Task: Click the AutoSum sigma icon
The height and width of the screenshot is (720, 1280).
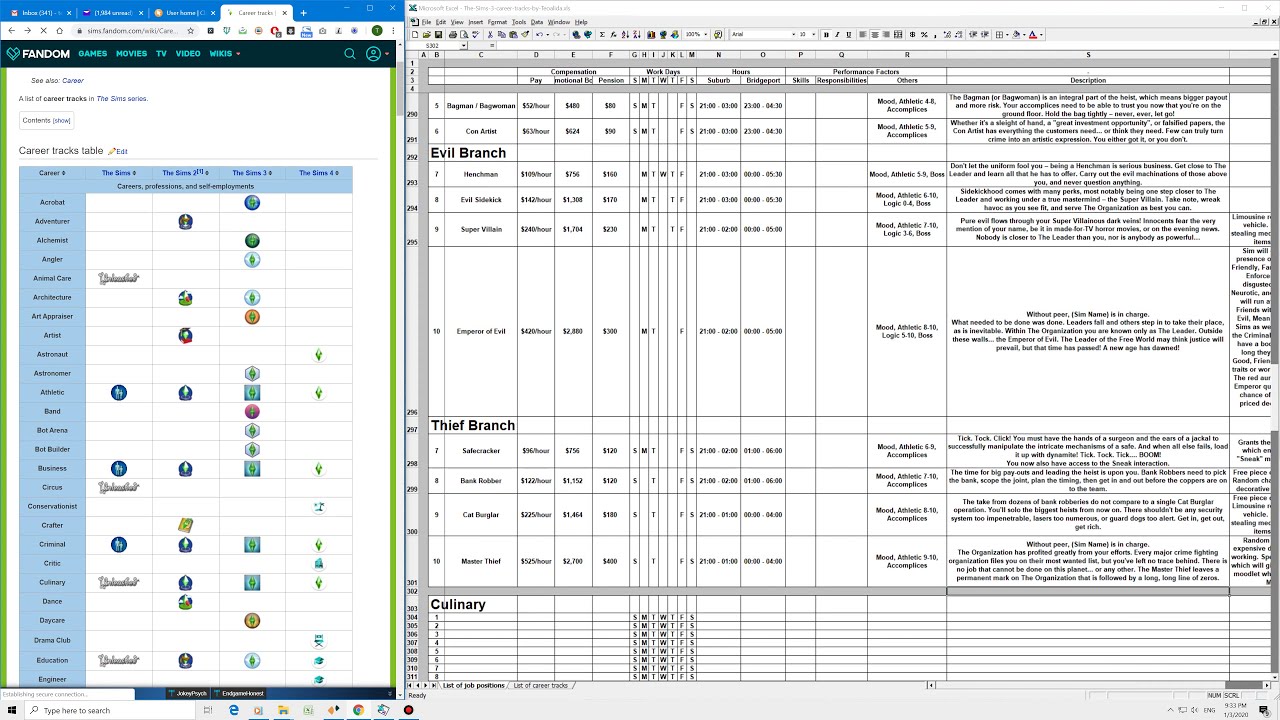Action: [x=602, y=34]
